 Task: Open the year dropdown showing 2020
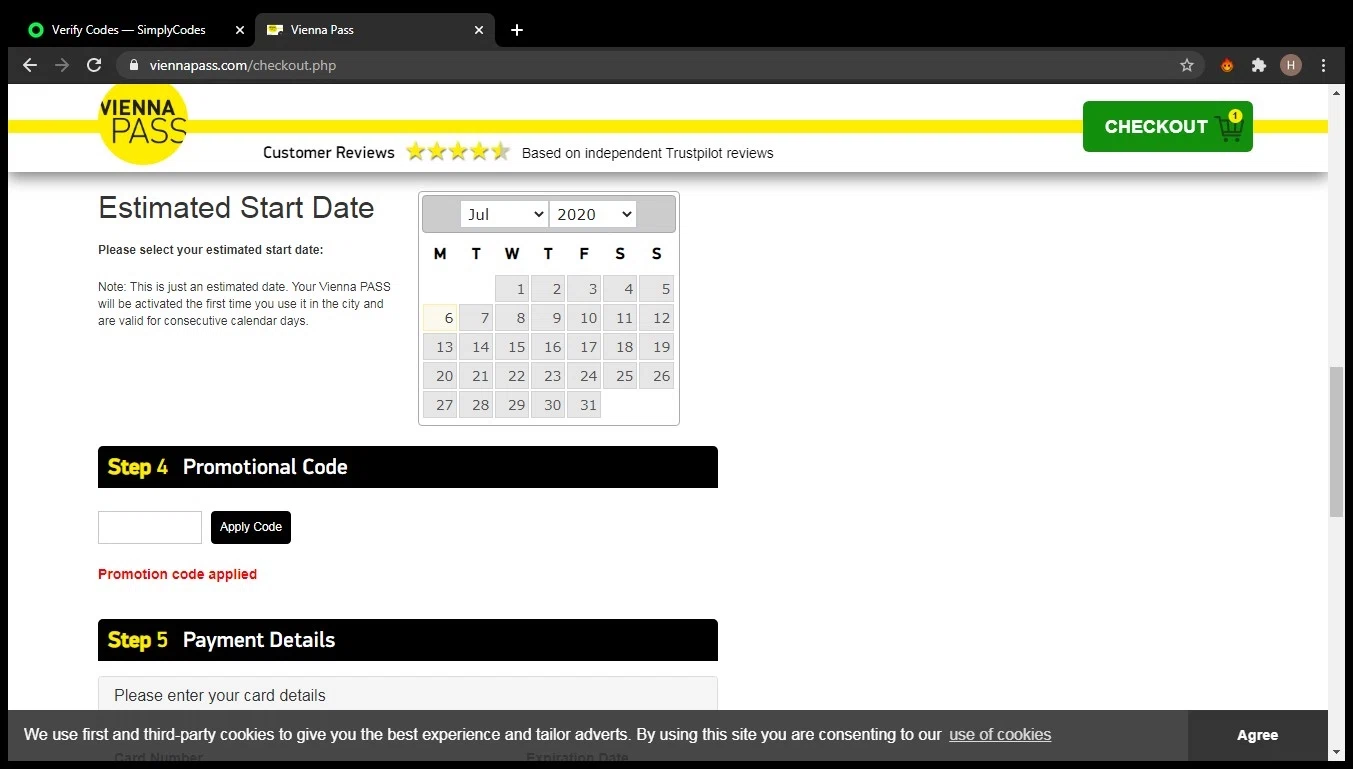pyautogui.click(x=592, y=214)
